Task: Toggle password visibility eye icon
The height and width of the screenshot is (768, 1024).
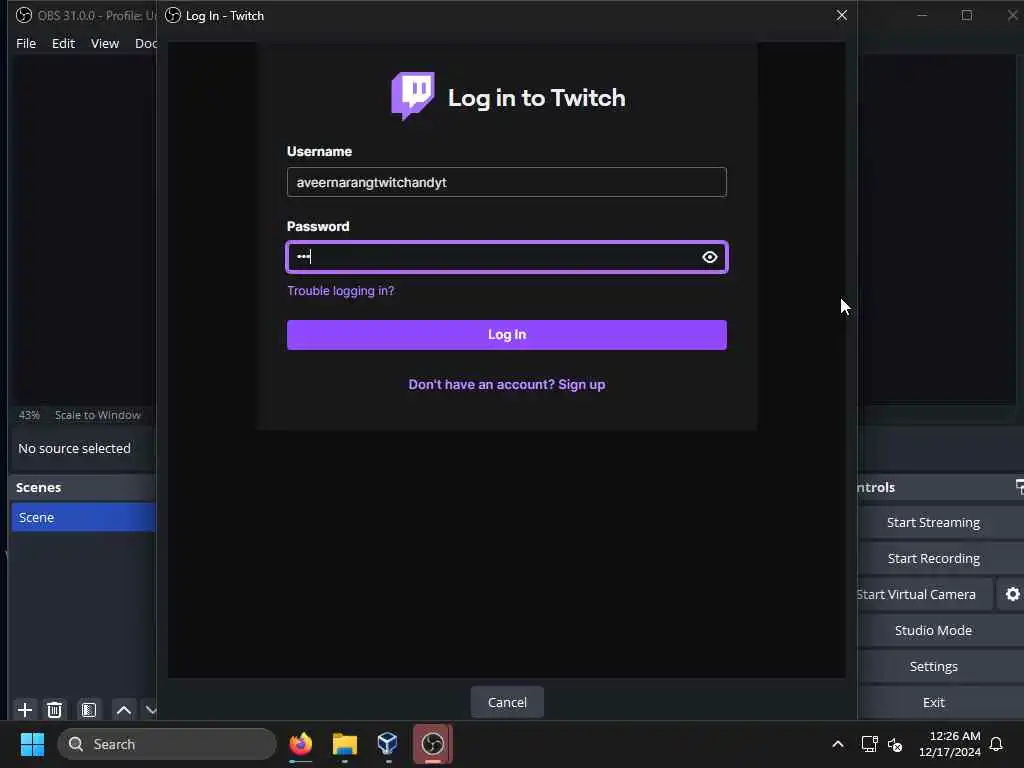Action: (709, 257)
